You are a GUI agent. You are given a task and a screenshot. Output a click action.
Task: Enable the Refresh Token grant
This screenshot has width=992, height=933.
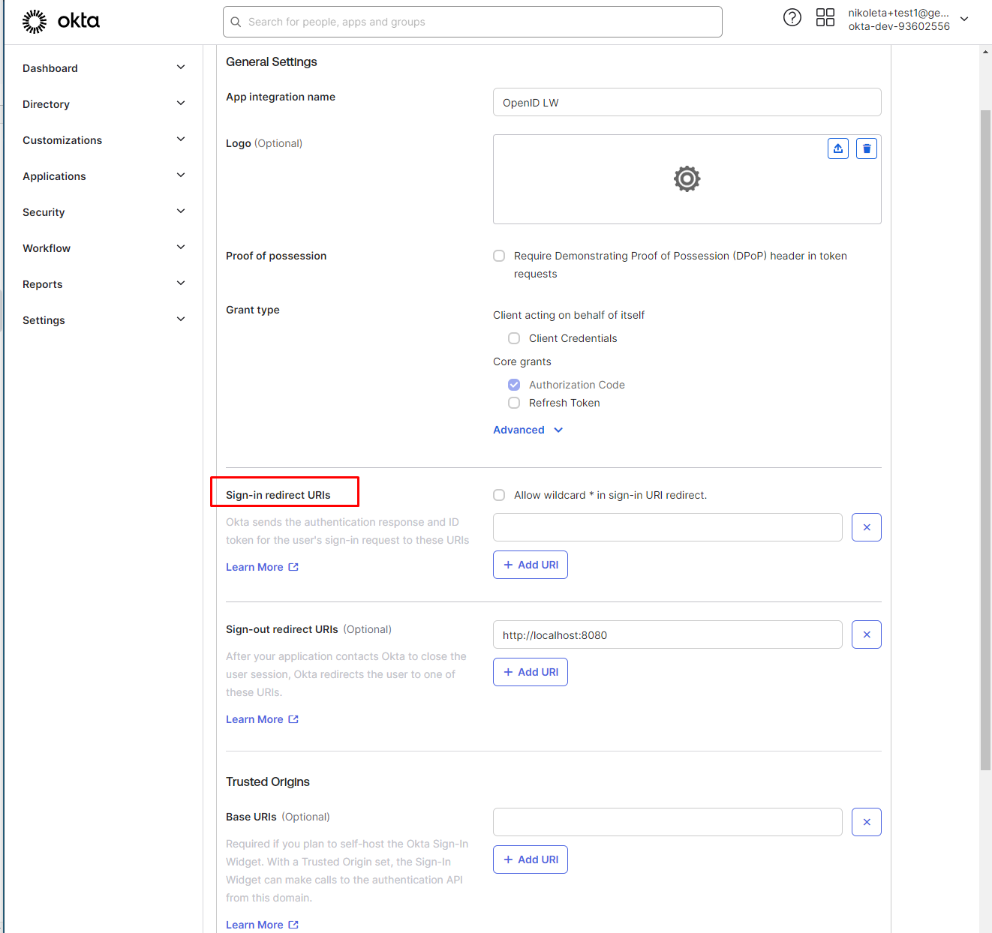click(x=514, y=403)
